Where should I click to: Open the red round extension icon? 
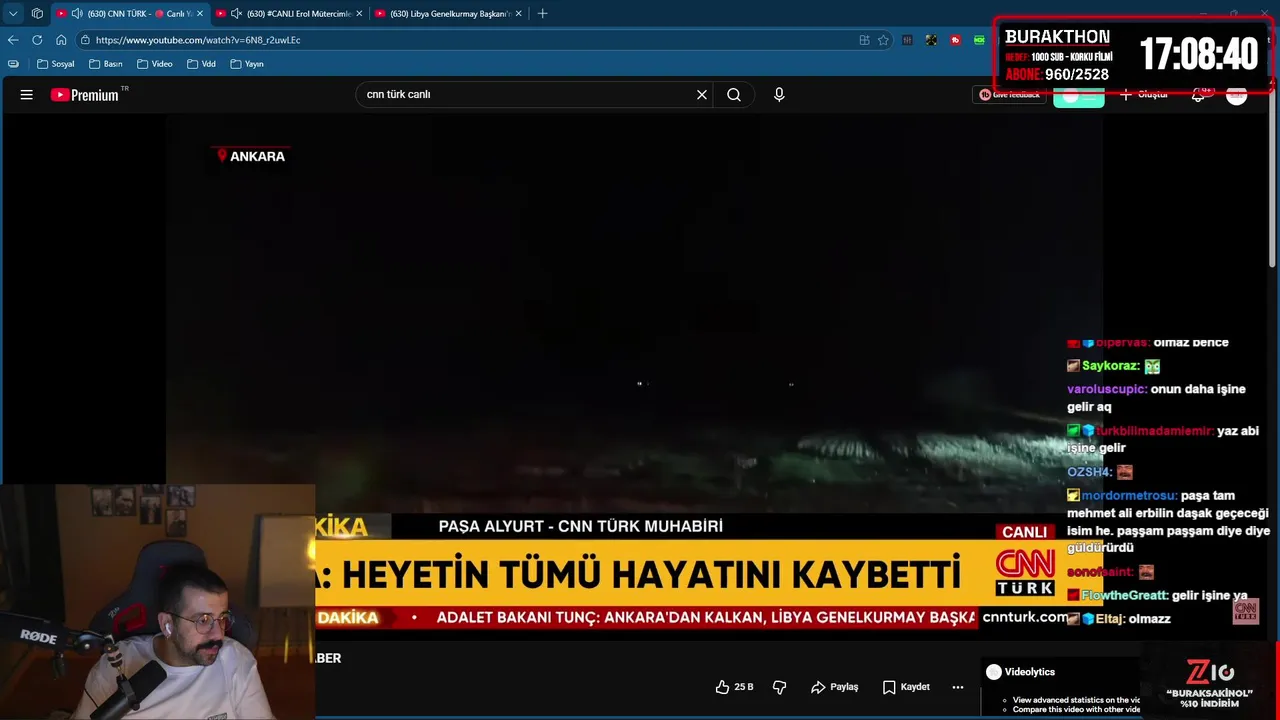tap(955, 40)
